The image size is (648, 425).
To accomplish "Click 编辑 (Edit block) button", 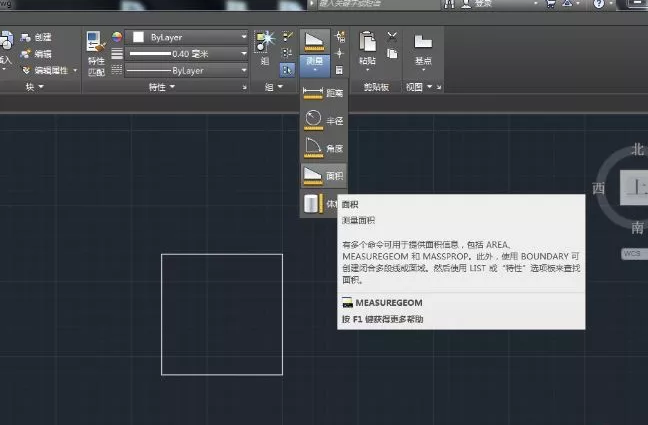I will [x=36, y=54].
